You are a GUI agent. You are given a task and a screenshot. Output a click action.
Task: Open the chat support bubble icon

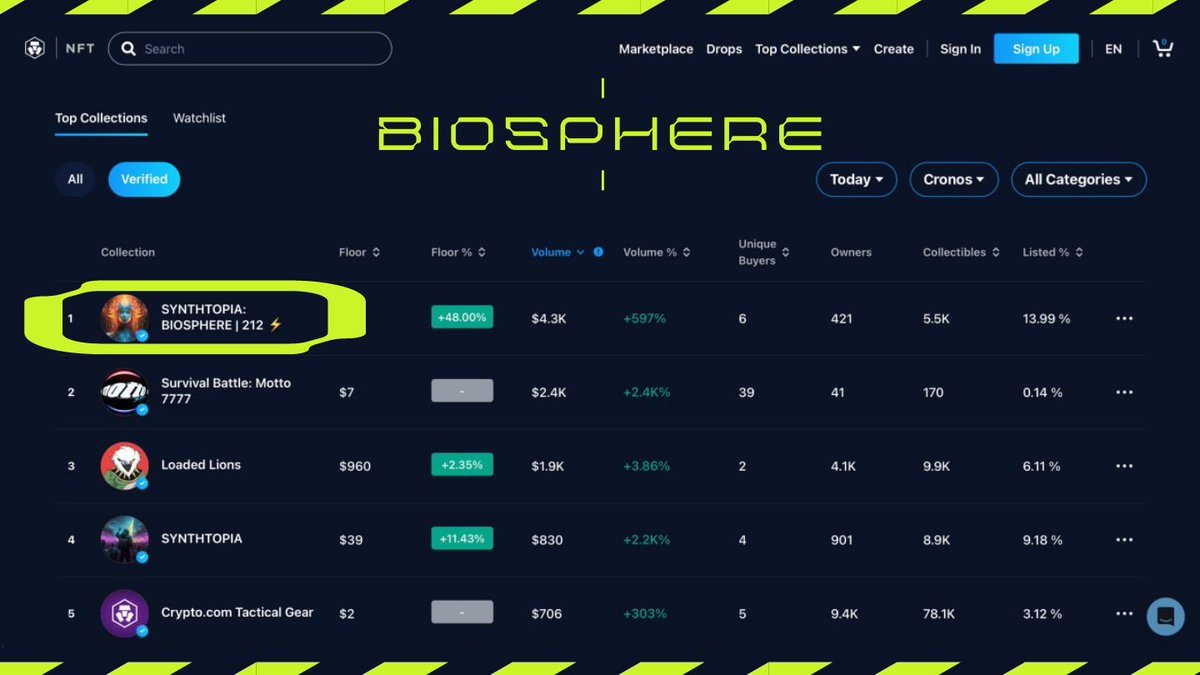coord(1165,616)
